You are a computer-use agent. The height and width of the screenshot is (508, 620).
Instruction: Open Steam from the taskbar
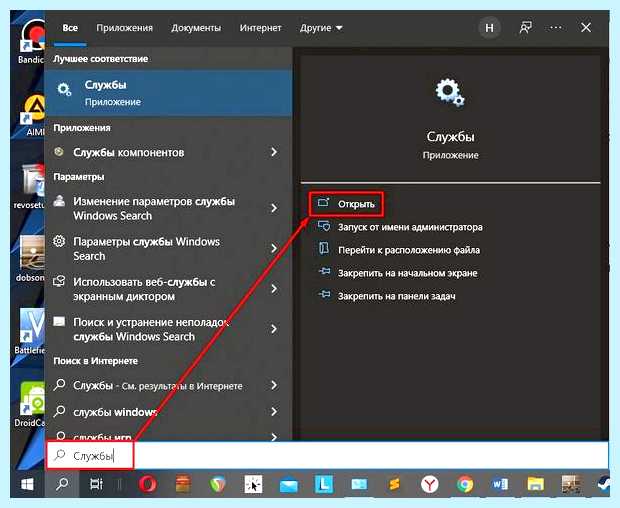click(x=603, y=484)
